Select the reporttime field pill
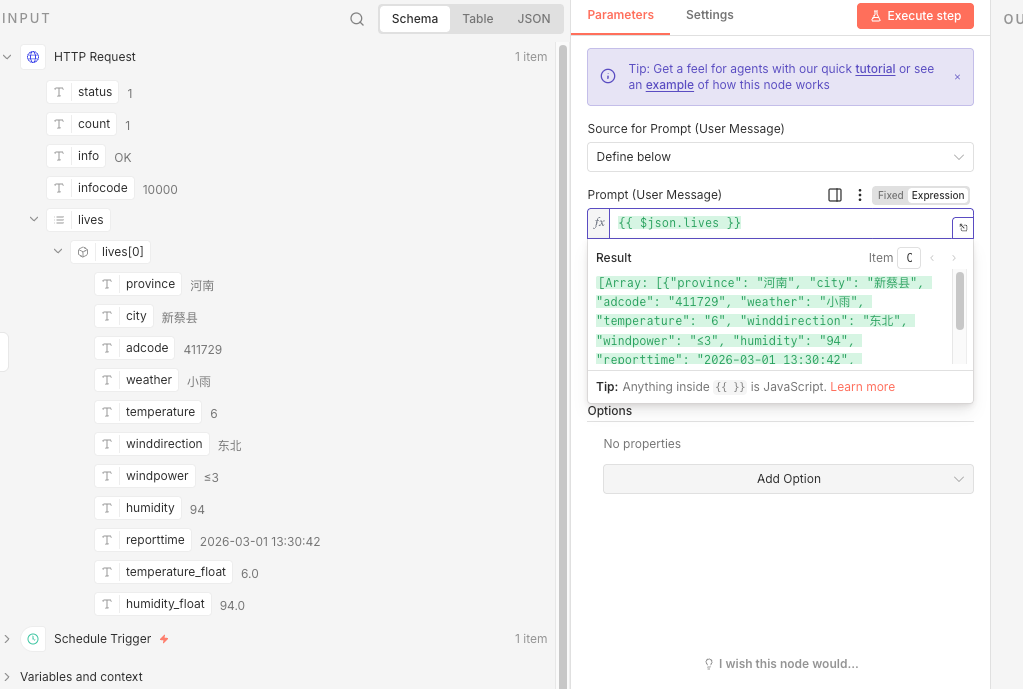The image size is (1023, 689). coord(143,540)
